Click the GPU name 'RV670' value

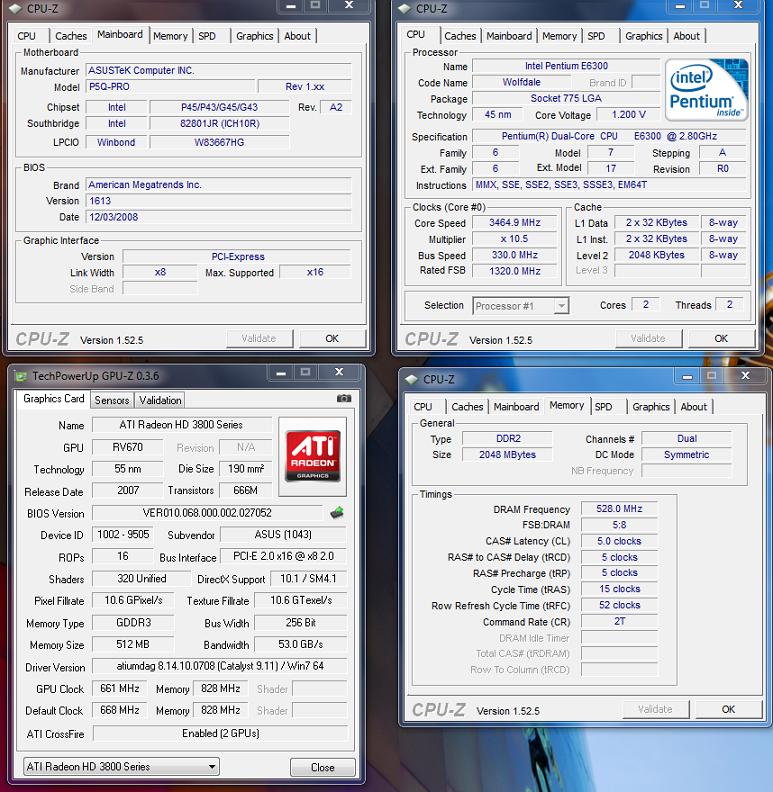pyautogui.click(x=127, y=447)
